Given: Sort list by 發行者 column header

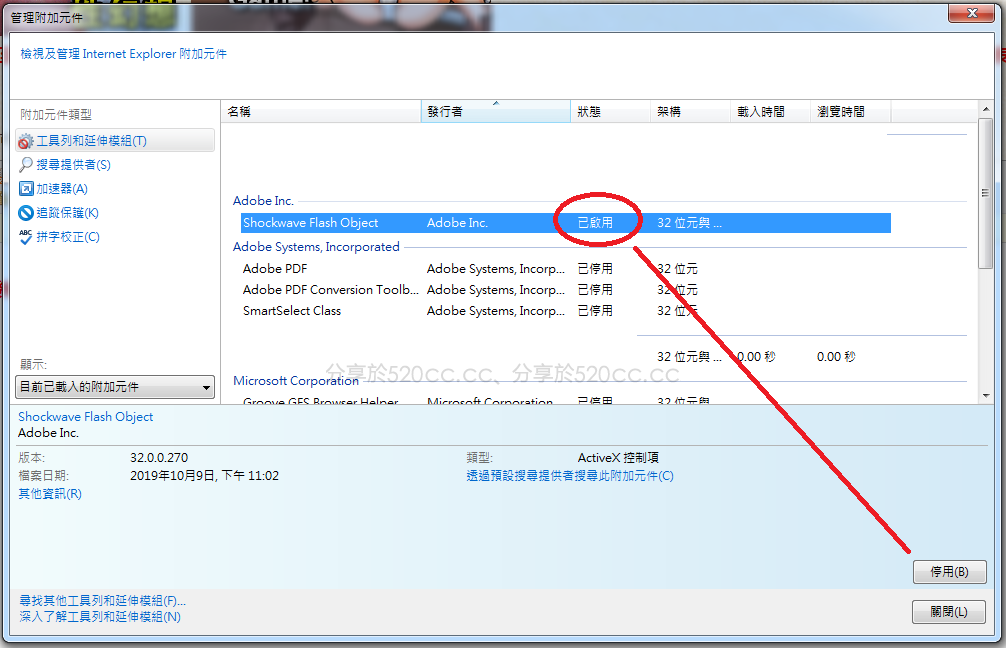Looking at the screenshot, I should 495,112.
